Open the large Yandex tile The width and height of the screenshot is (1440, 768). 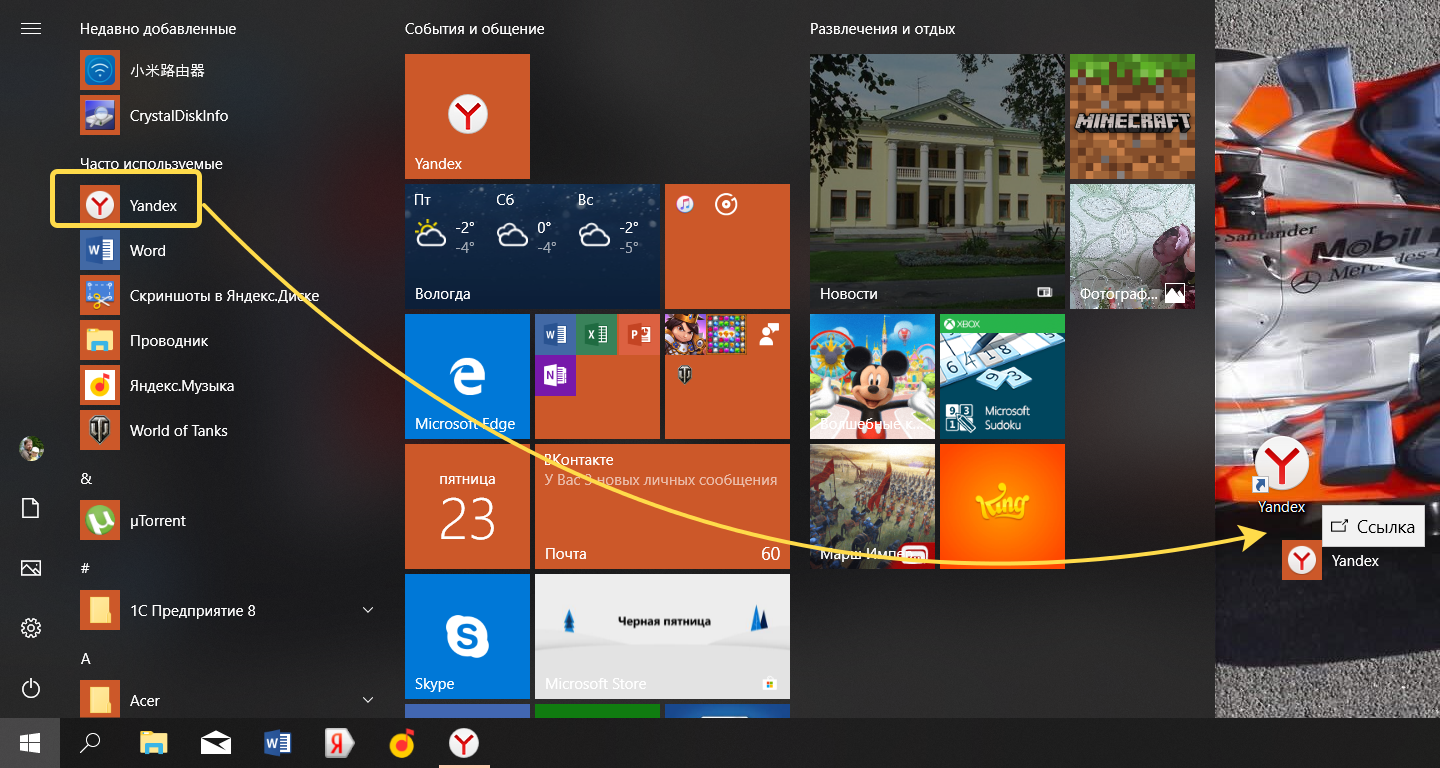(x=467, y=116)
